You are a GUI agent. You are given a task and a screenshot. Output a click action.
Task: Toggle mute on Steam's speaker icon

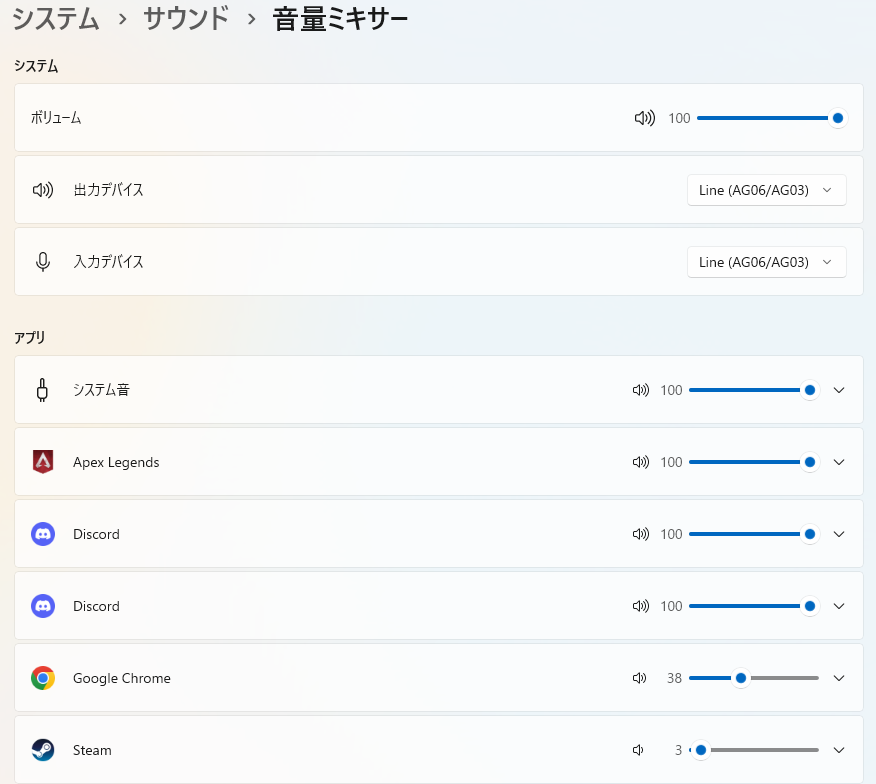coord(638,750)
